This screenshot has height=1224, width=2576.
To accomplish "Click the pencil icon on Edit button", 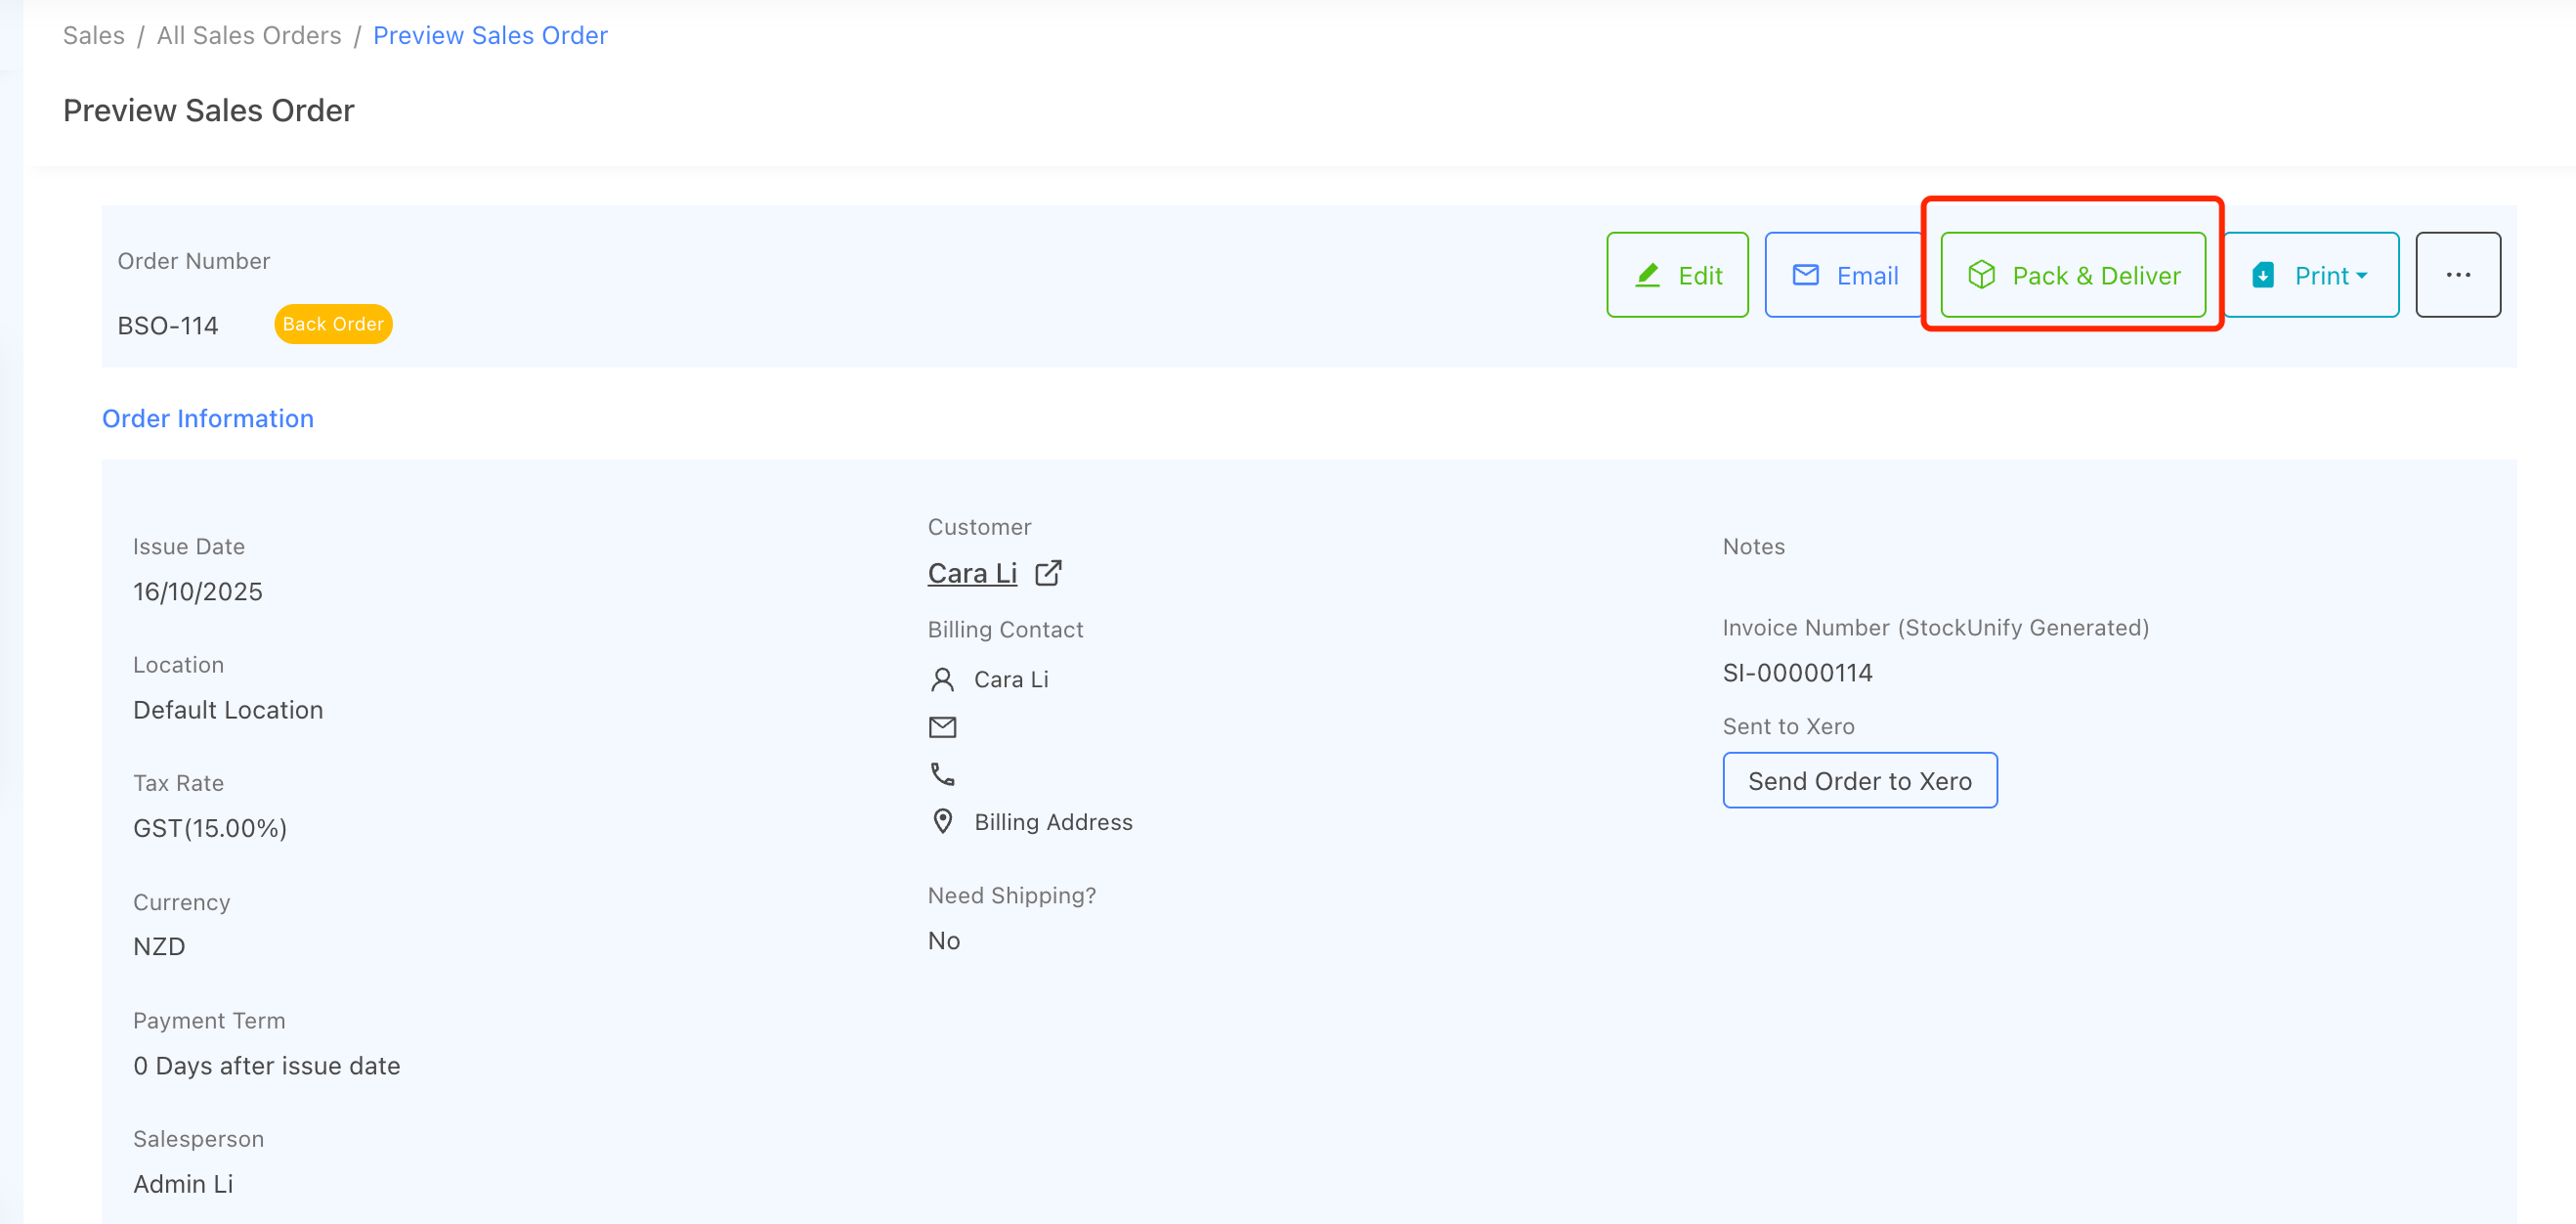I will click(x=1647, y=275).
